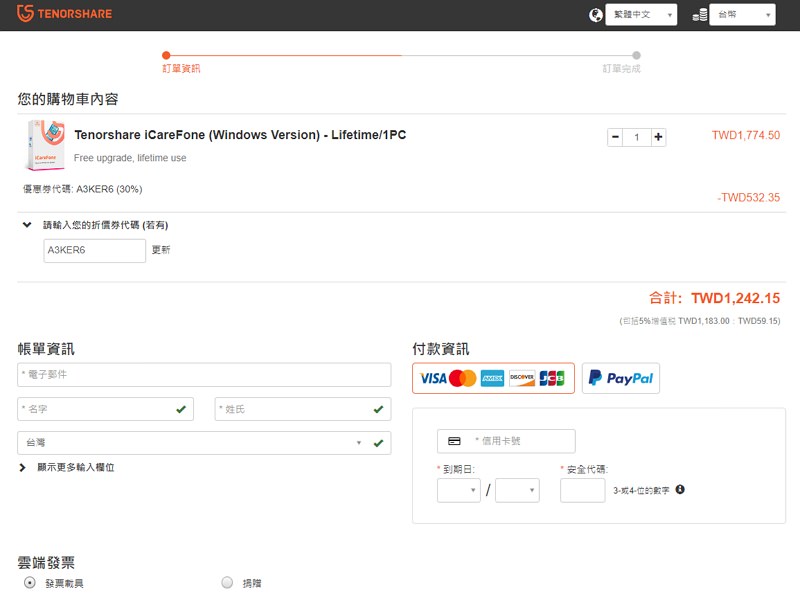Click the Free upgrade, lifetime use text
This screenshot has width=800, height=598.
(130, 158)
